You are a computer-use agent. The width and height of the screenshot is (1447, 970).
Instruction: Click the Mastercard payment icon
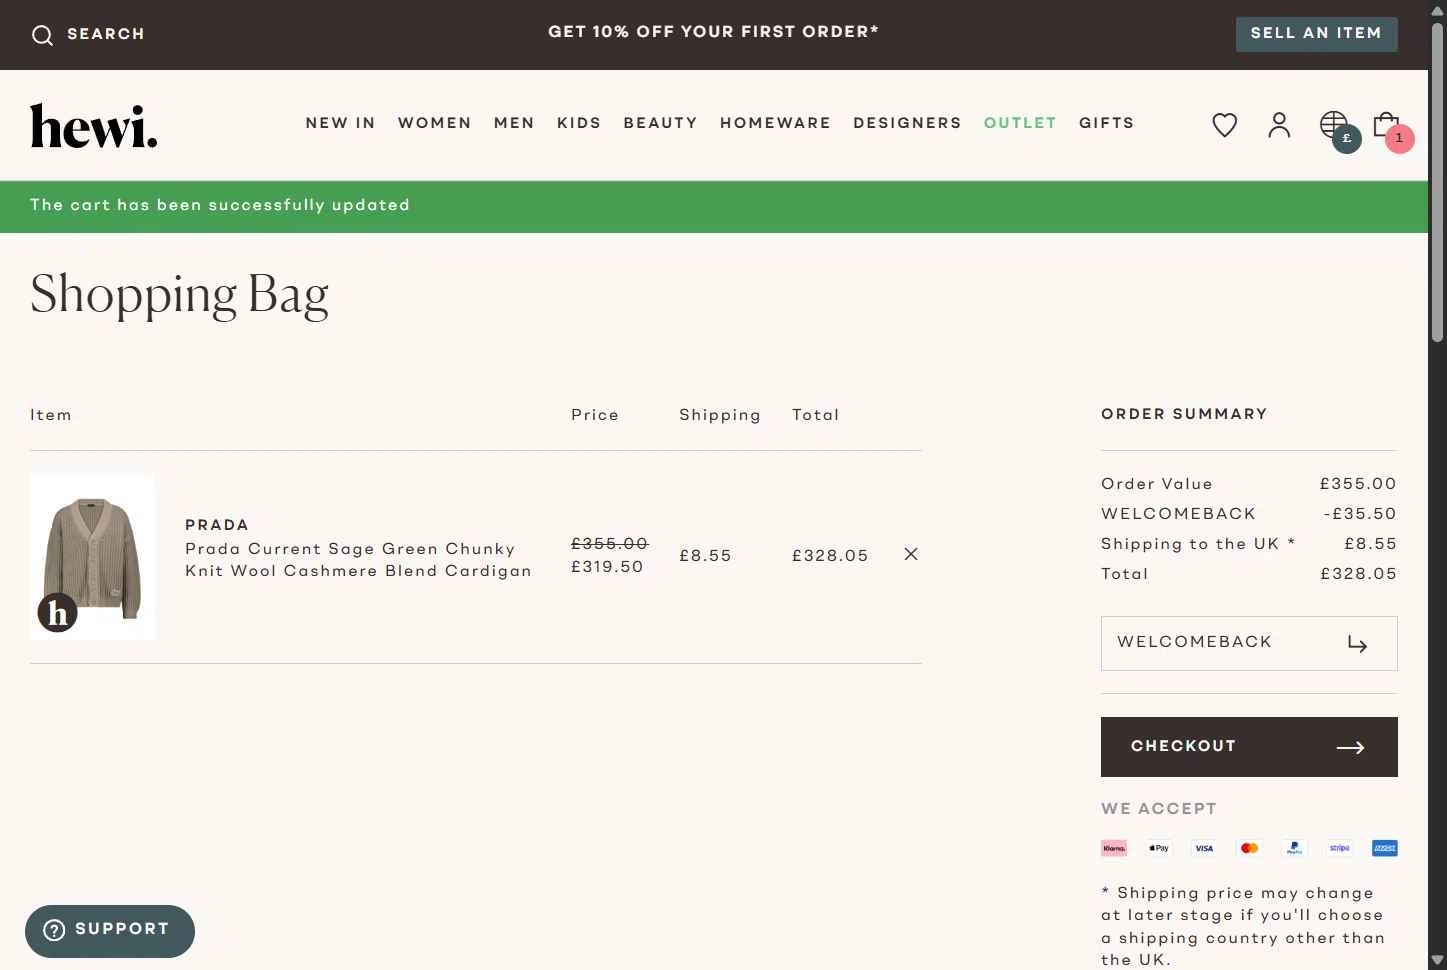[x=1249, y=848]
